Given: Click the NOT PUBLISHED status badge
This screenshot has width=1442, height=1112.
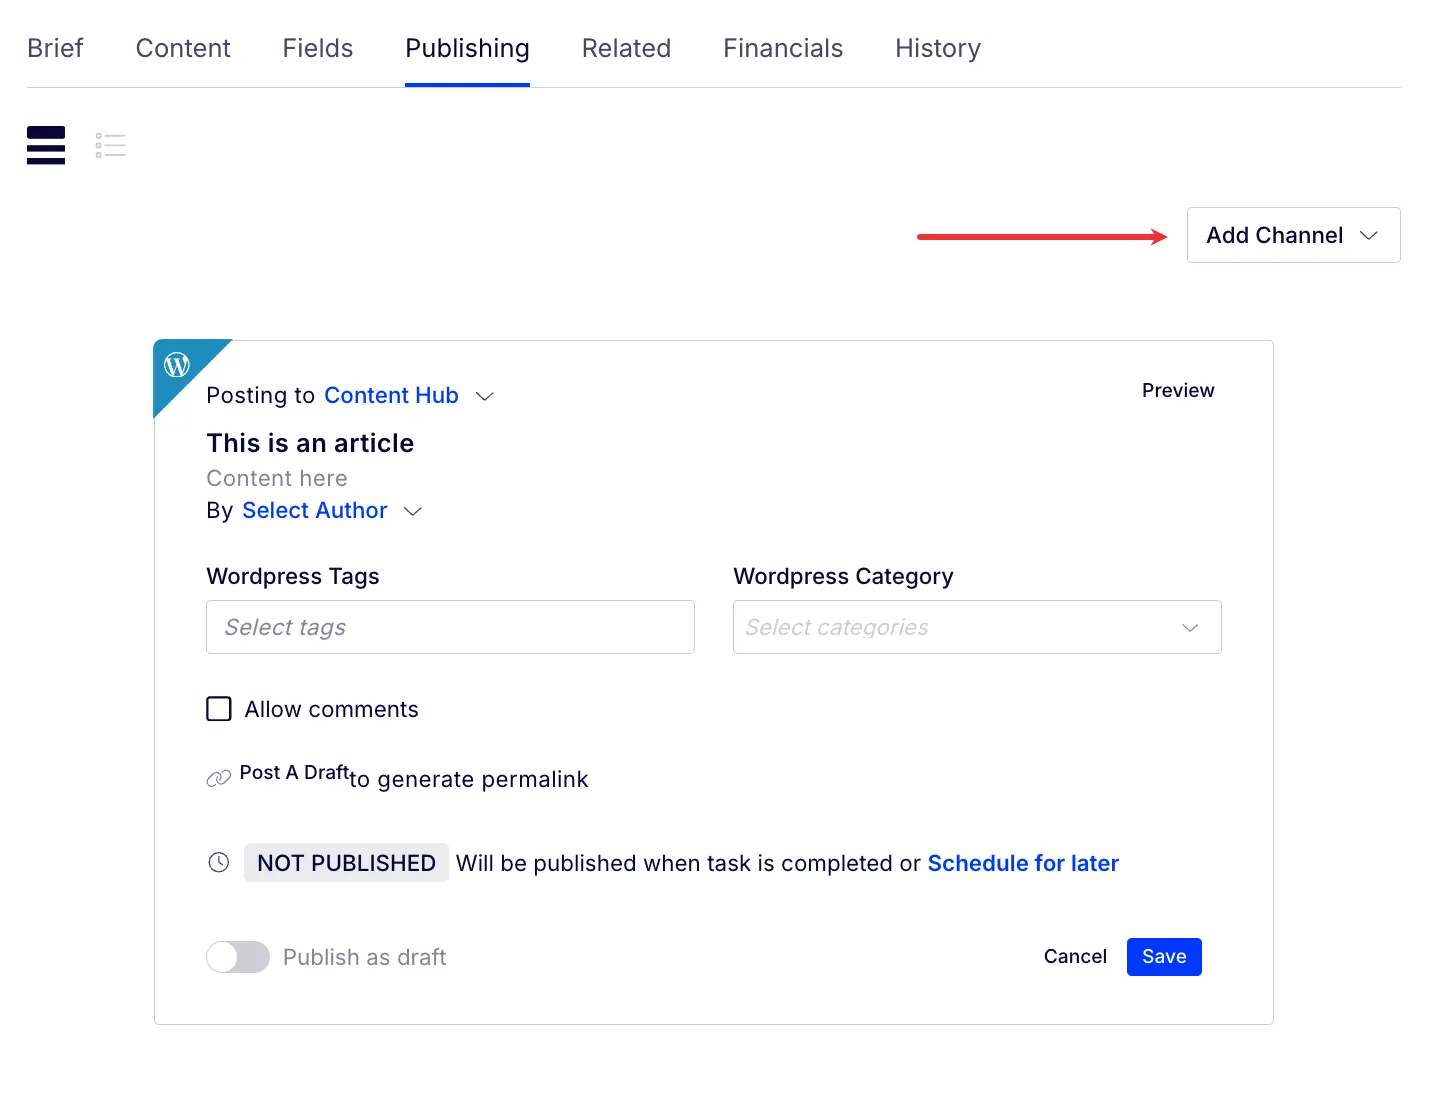Looking at the screenshot, I should 346,863.
